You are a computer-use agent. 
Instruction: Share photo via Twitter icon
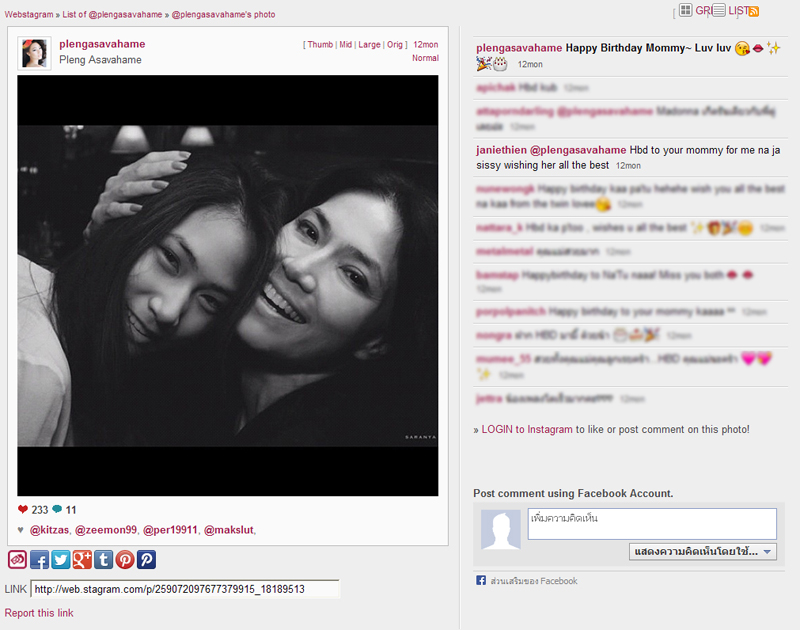click(x=60, y=560)
